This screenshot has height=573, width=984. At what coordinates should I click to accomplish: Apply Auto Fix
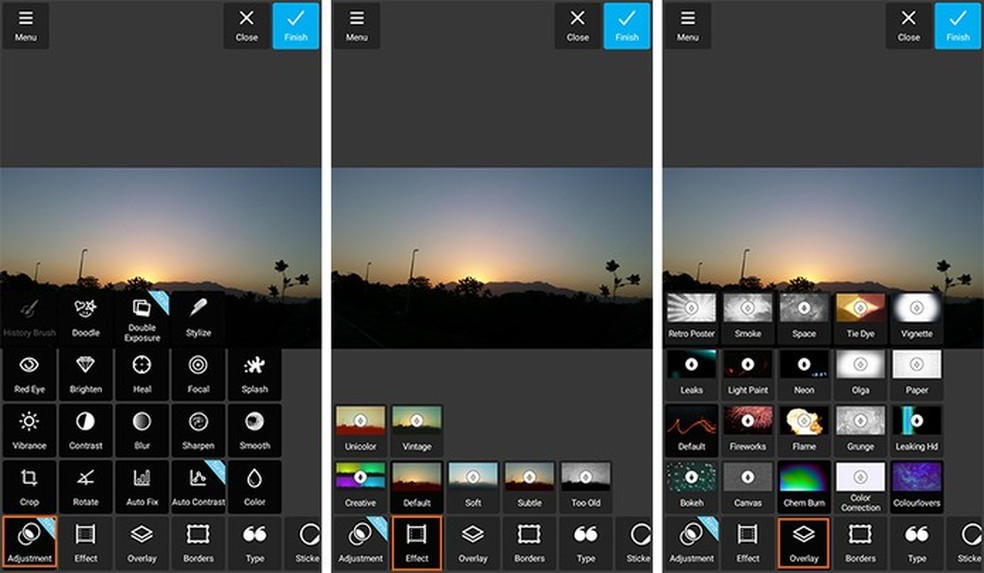coord(142,487)
